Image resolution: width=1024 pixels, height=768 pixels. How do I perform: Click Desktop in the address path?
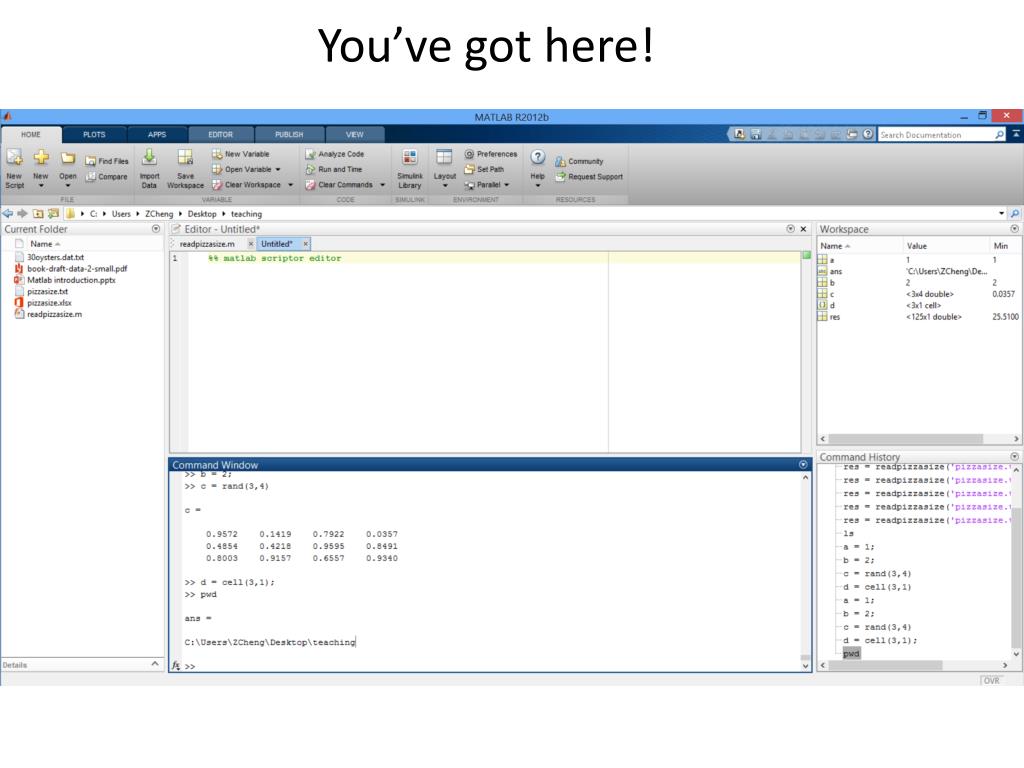tap(202, 214)
